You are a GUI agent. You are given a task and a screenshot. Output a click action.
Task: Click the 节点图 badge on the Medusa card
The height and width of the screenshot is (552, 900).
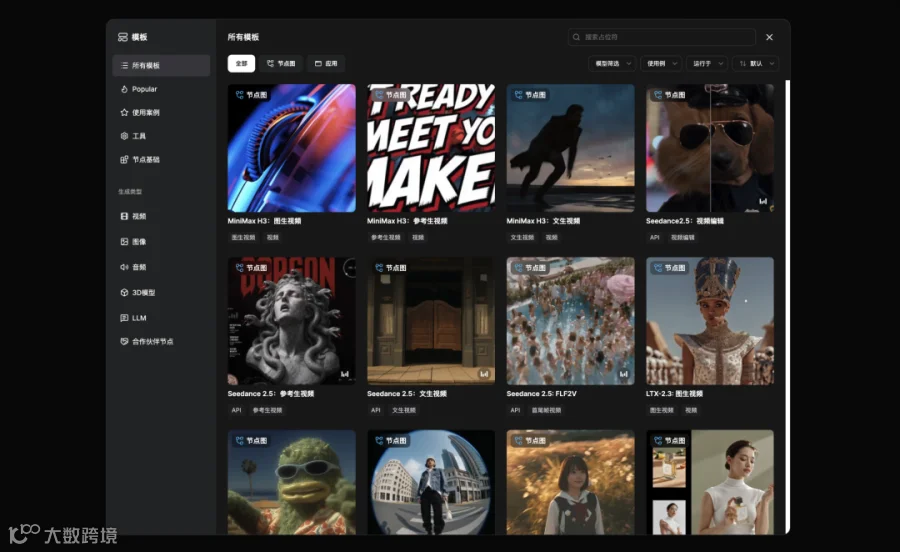[251, 268]
